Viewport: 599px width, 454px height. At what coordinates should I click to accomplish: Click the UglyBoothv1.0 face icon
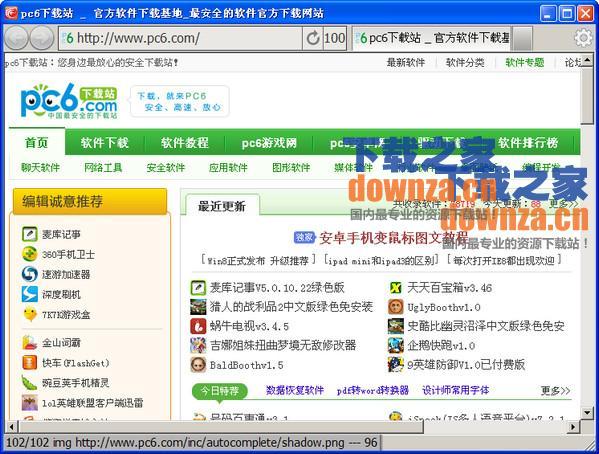coord(395,306)
